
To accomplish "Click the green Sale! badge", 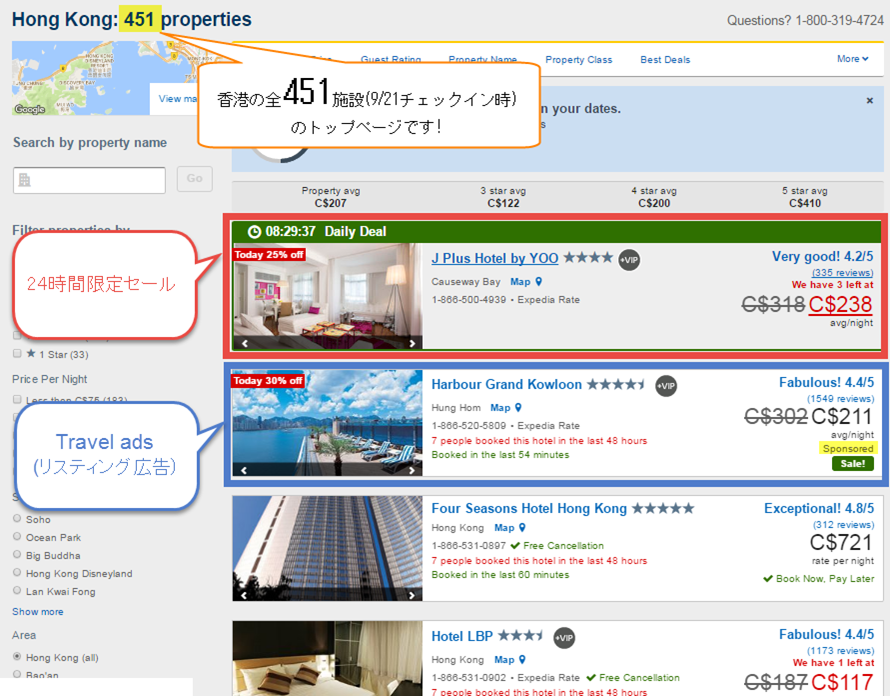I will click(853, 463).
